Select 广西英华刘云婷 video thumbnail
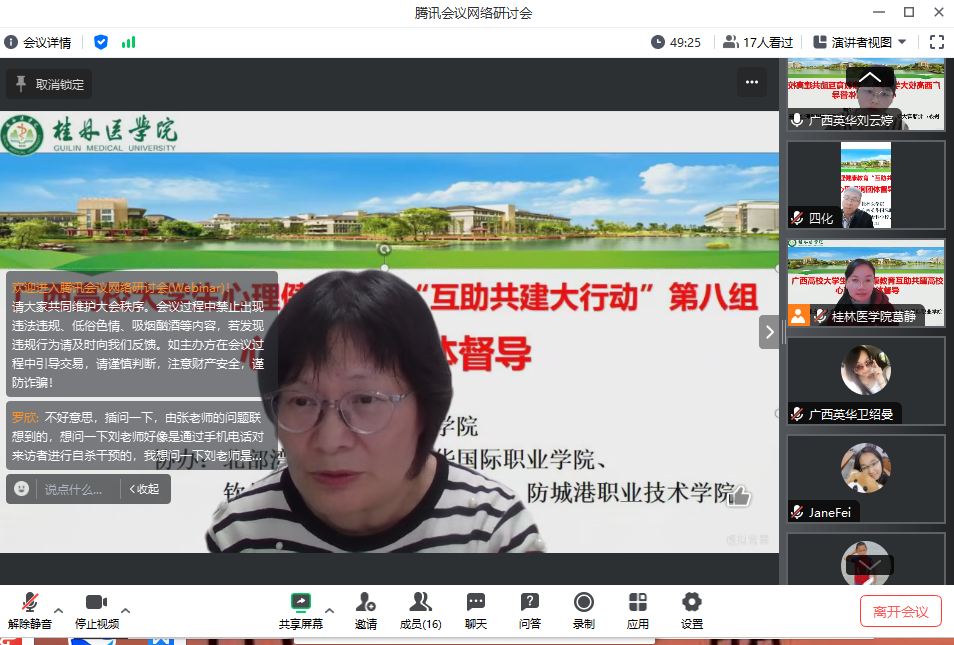The image size is (954, 645). (x=866, y=94)
